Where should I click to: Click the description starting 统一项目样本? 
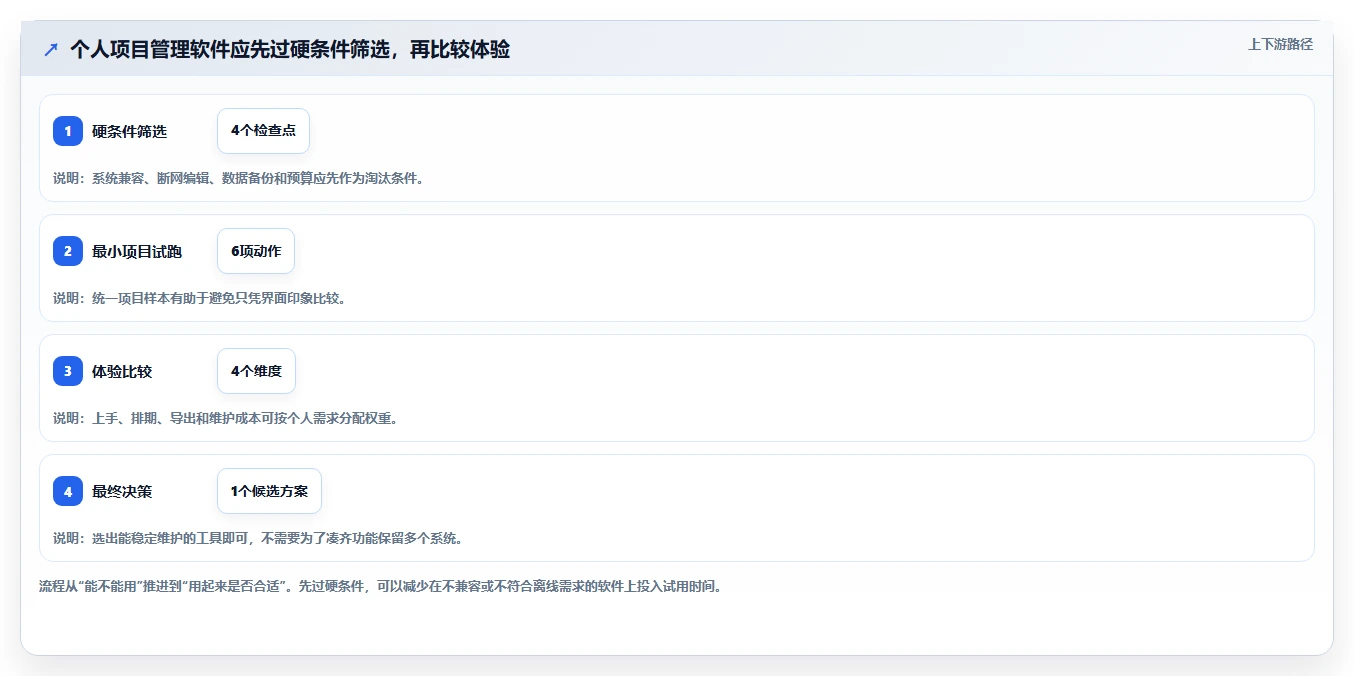tap(199, 298)
